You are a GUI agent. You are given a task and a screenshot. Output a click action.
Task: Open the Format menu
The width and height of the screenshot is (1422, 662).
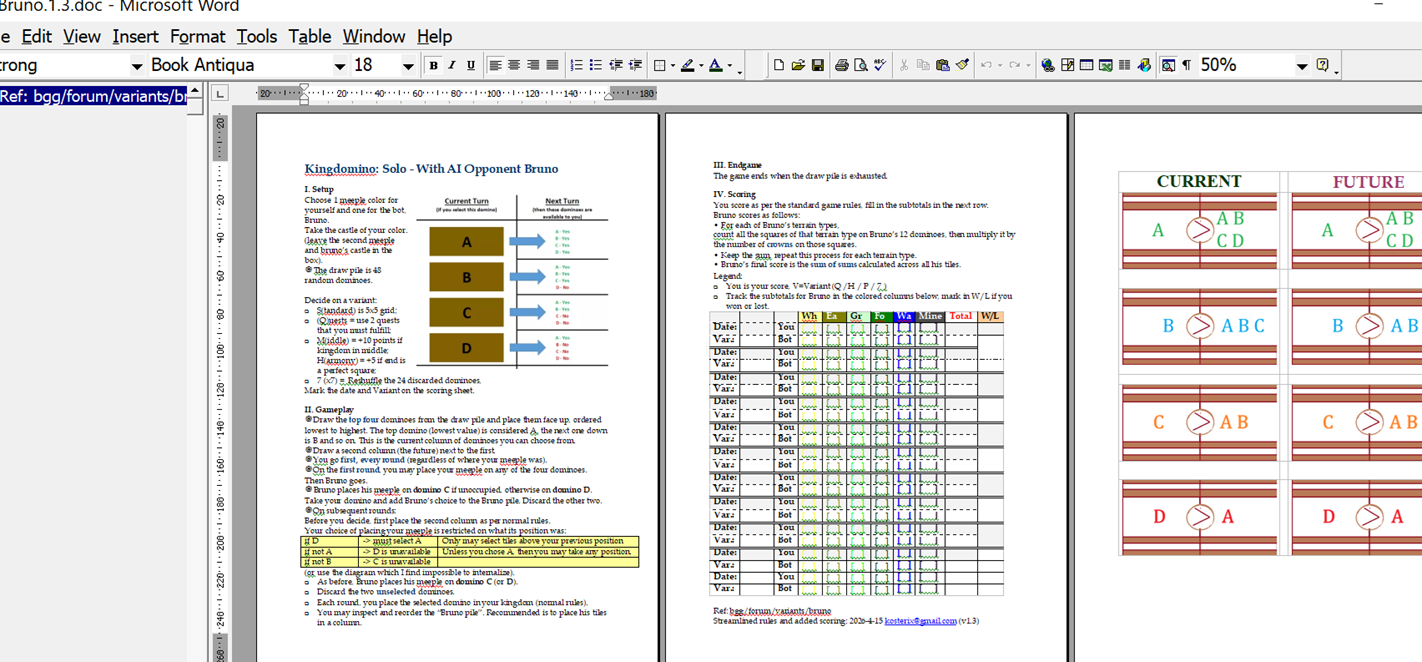point(197,36)
